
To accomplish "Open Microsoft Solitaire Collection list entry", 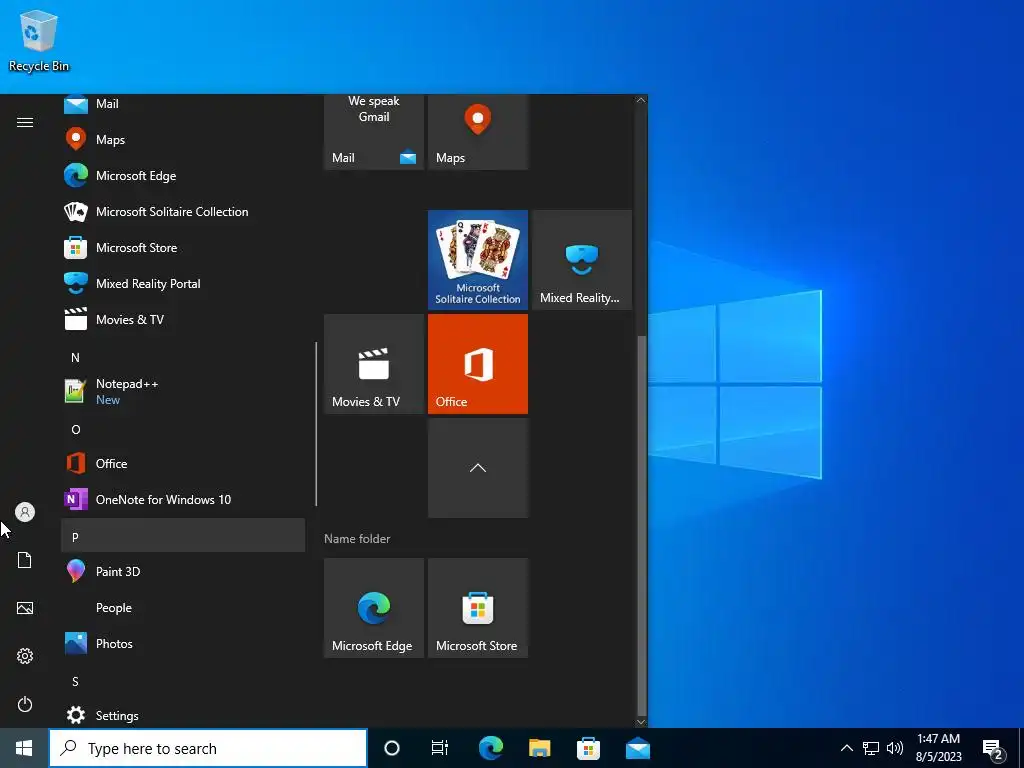I will pyautogui.click(x=183, y=212).
